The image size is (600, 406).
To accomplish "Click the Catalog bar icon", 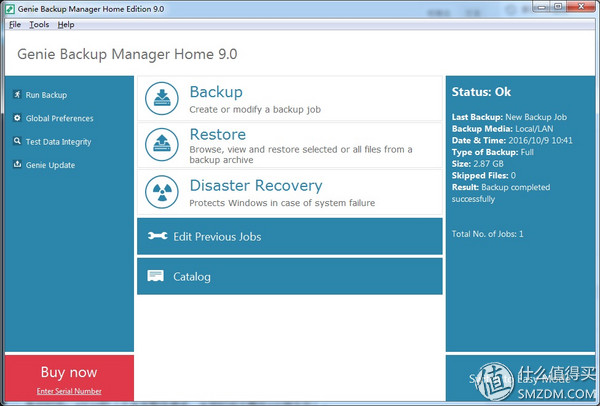I will coord(156,276).
